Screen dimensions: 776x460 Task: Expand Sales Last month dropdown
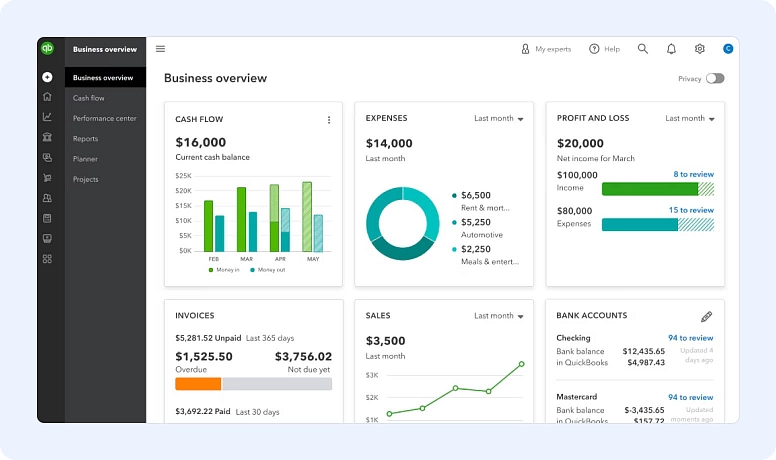click(x=499, y=316)
